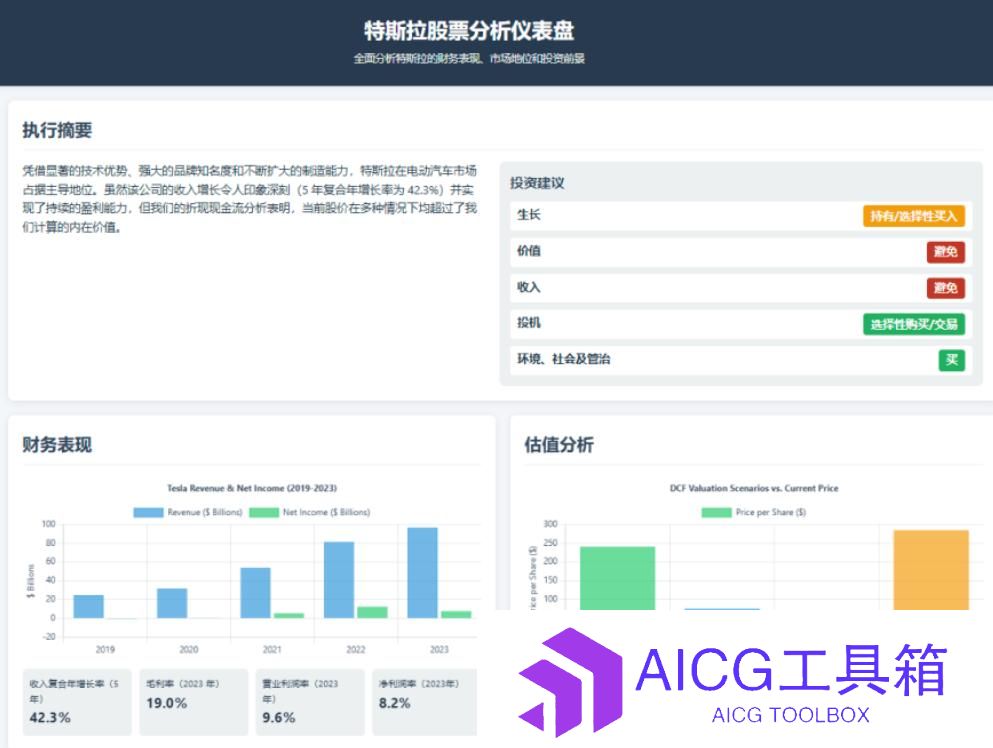The height and width of the screenshot is (748, 993).
Task: Click the 2023 green net income bar
Action: click(456, 614)
